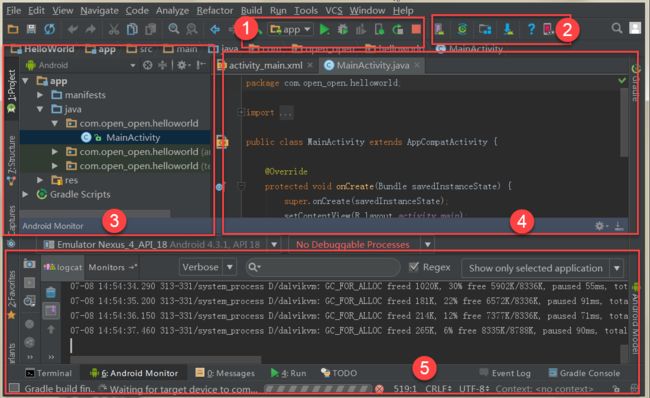Image resolution: width=650 pixels, height=398 pixels.
Task: Click the Paste icon in toolbar
Action: (x=150, y=29)
